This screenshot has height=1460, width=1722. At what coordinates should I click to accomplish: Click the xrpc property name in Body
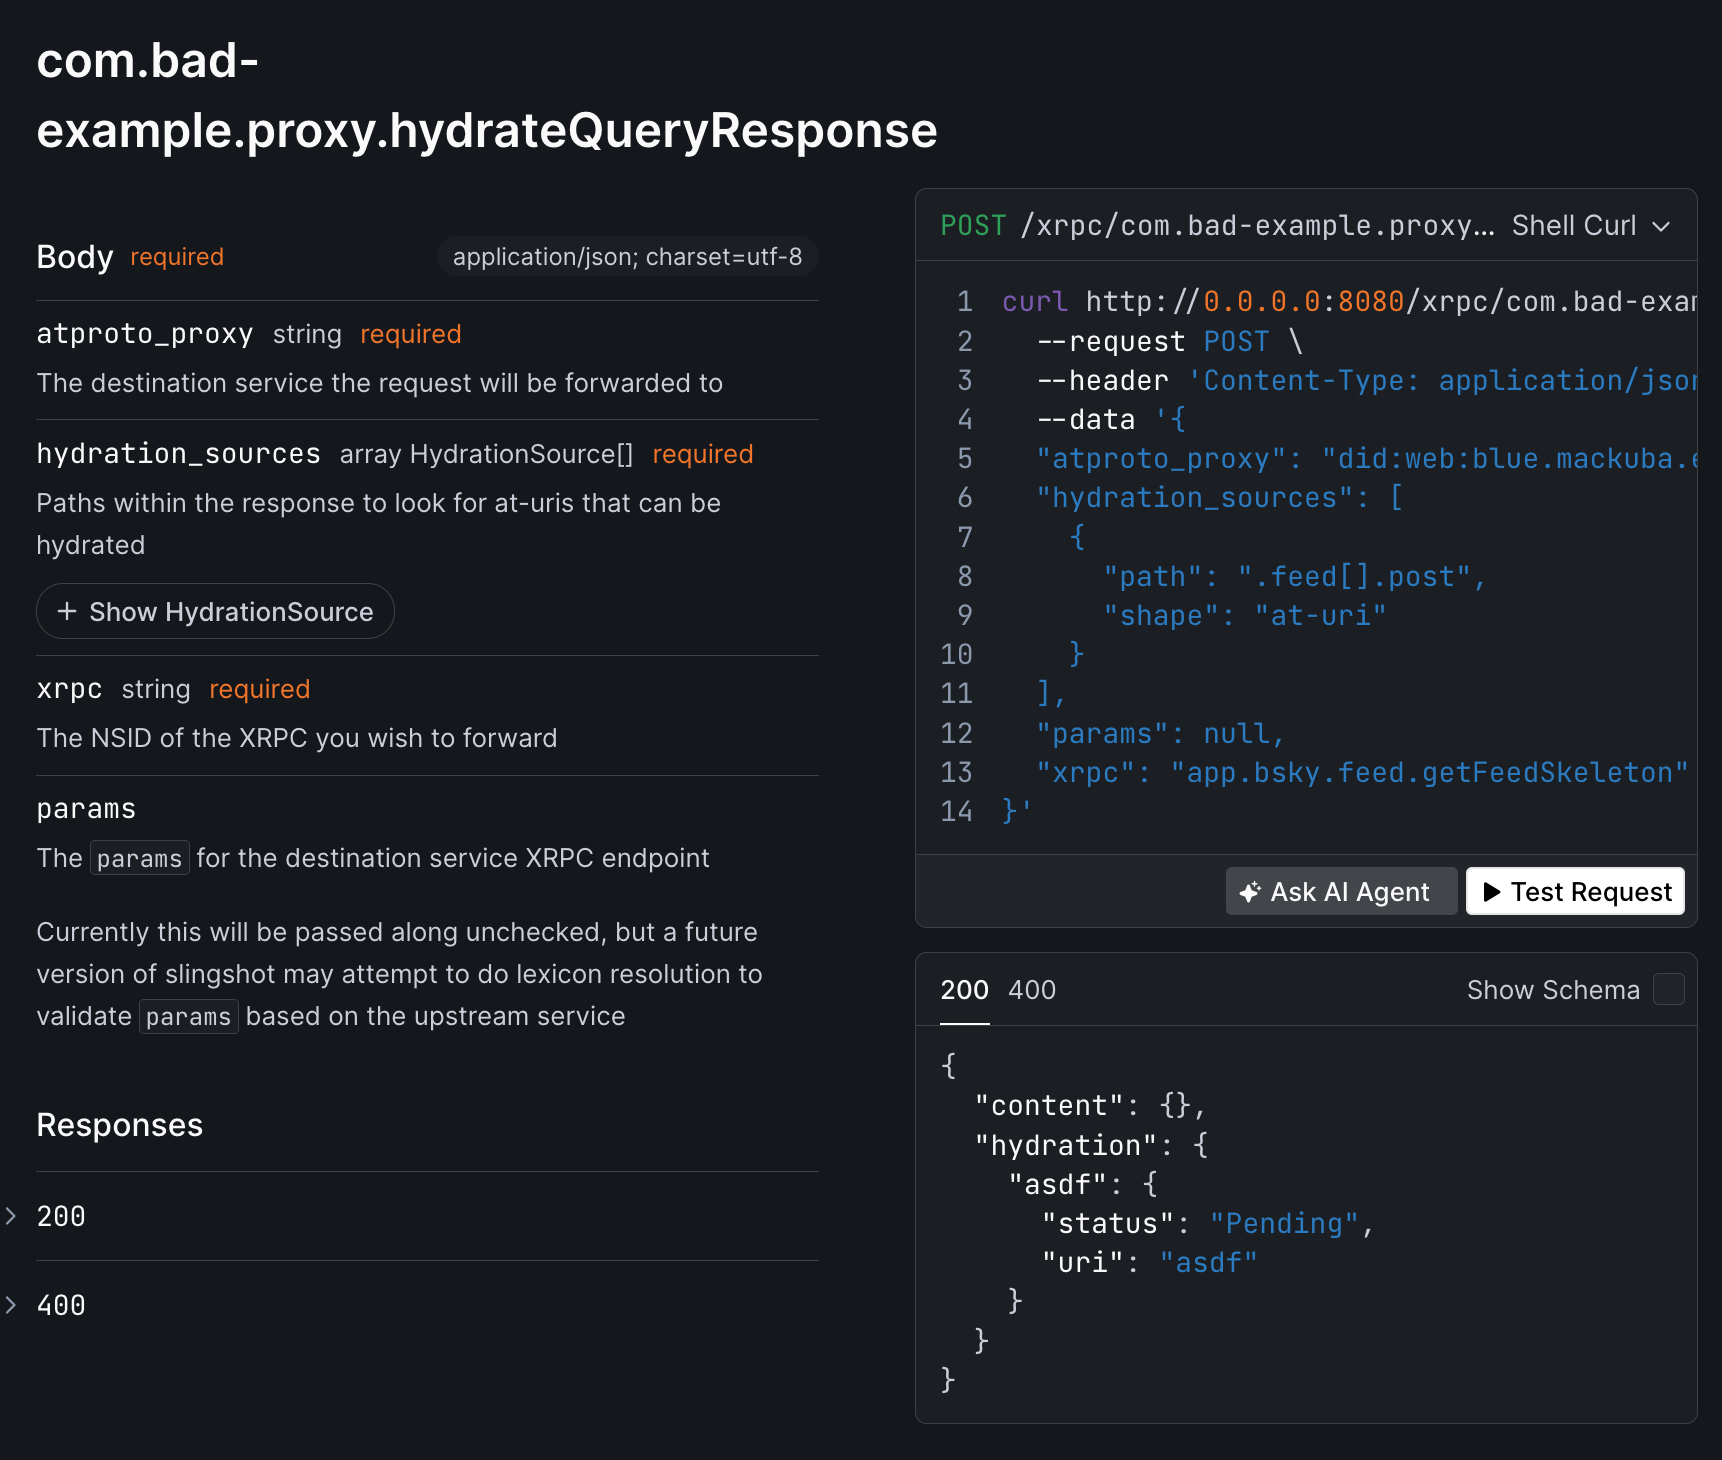[x=69, y=689]
